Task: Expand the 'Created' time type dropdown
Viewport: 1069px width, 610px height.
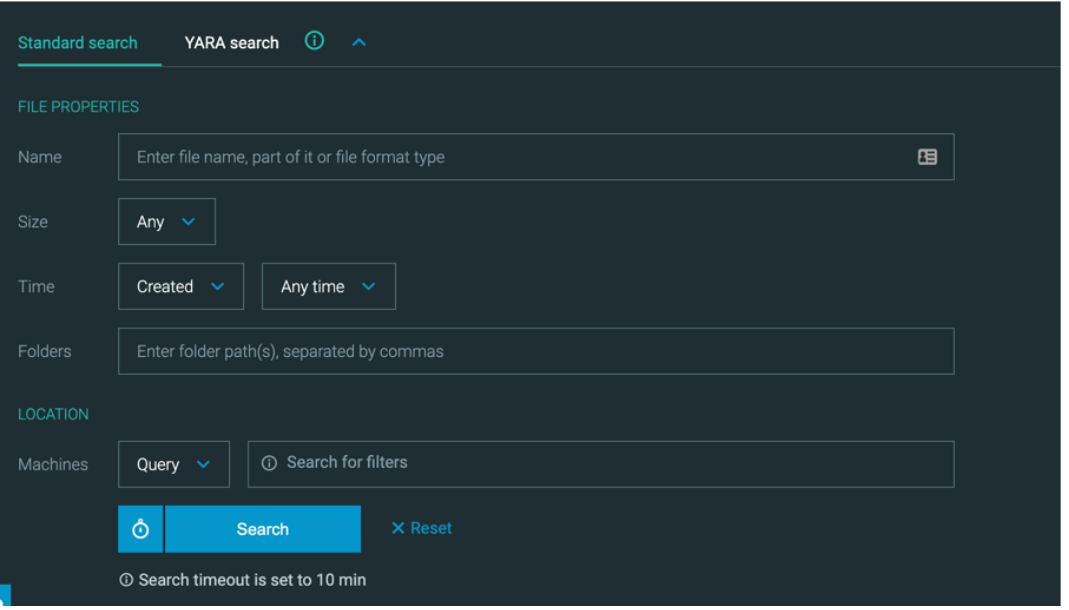Action: 180,287
